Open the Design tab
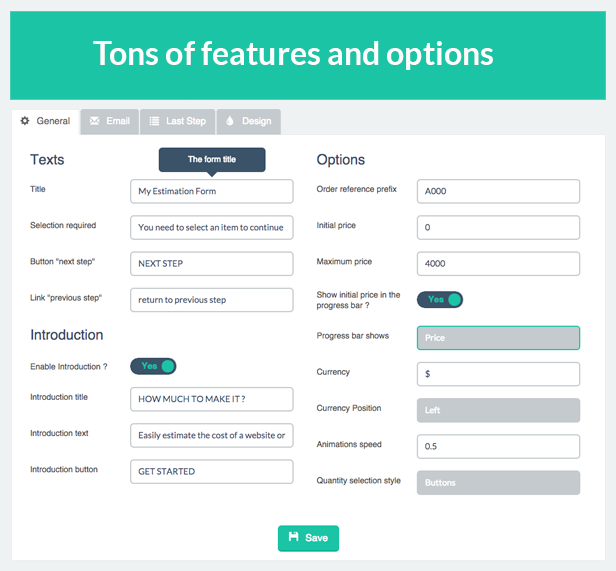Image resolution: width=616 pixels, height=571 pixels. click(248, 121)
